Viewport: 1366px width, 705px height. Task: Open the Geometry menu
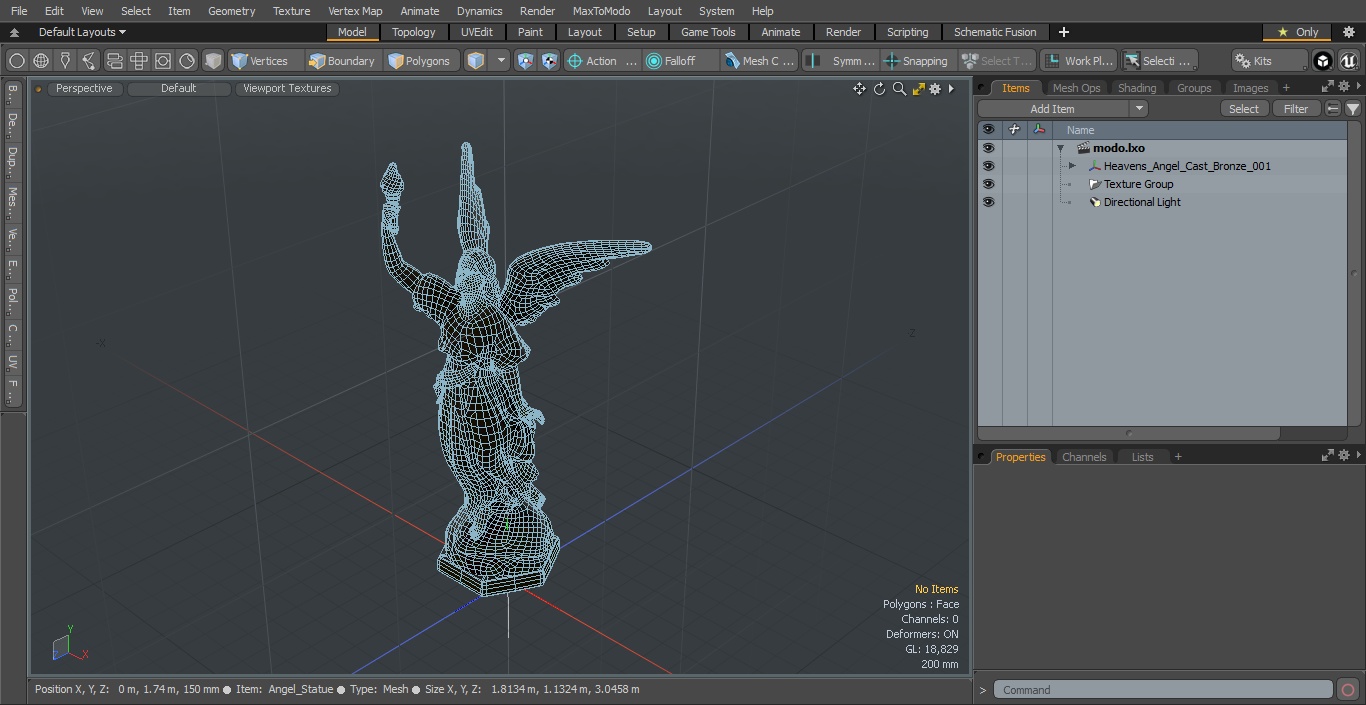tap(231, 11)
